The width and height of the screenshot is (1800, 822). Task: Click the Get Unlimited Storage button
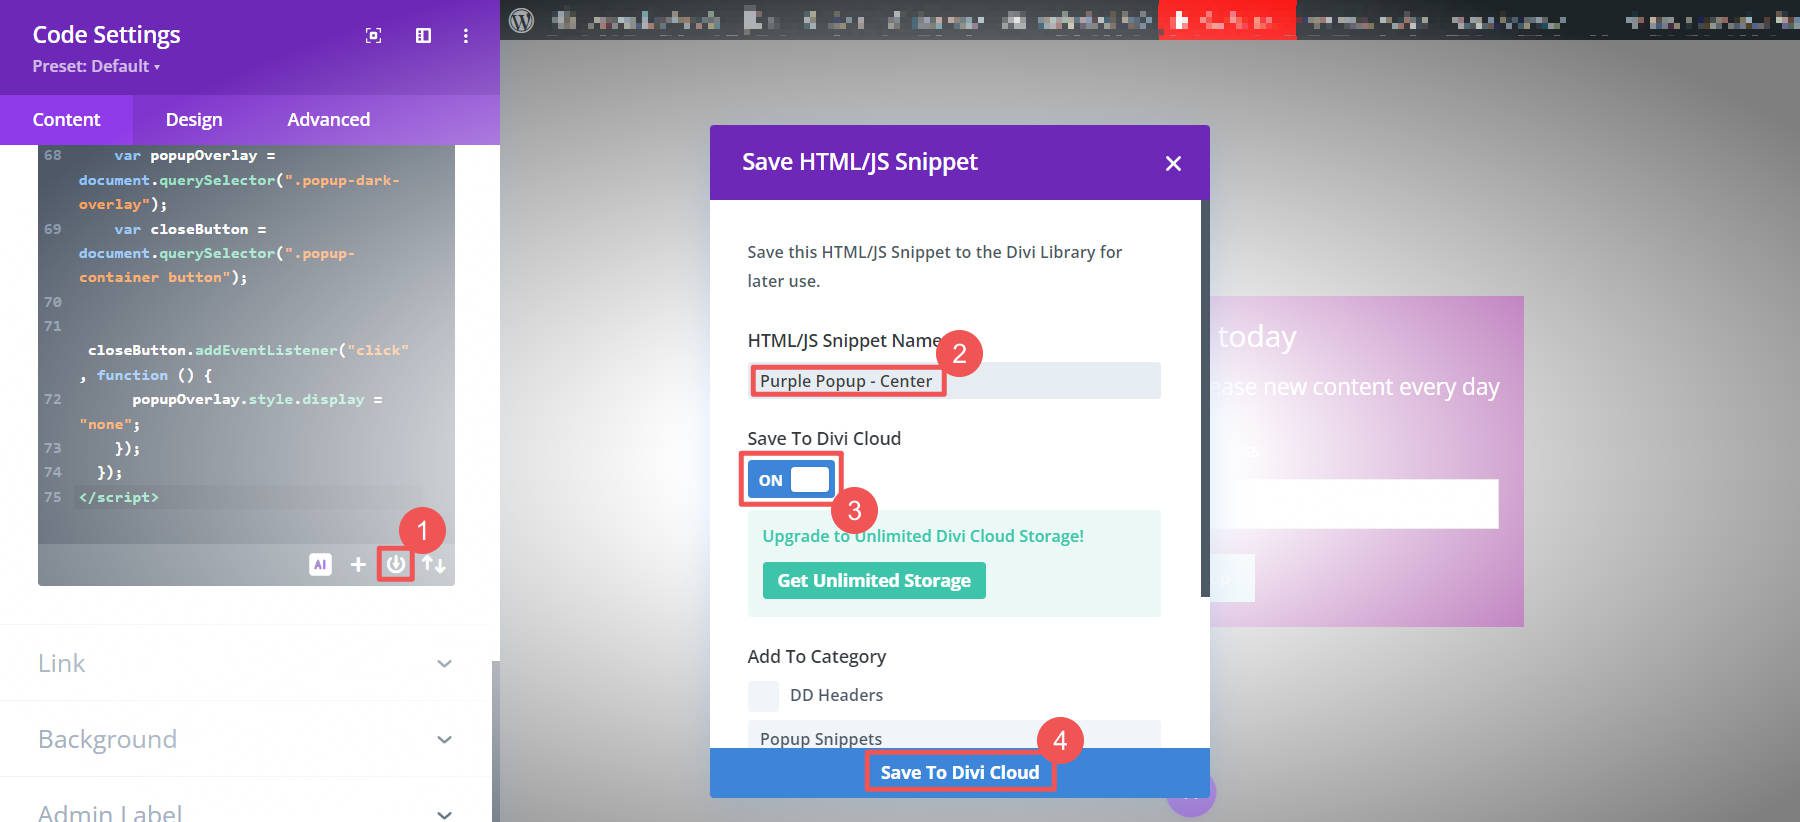tap(874, 581)
